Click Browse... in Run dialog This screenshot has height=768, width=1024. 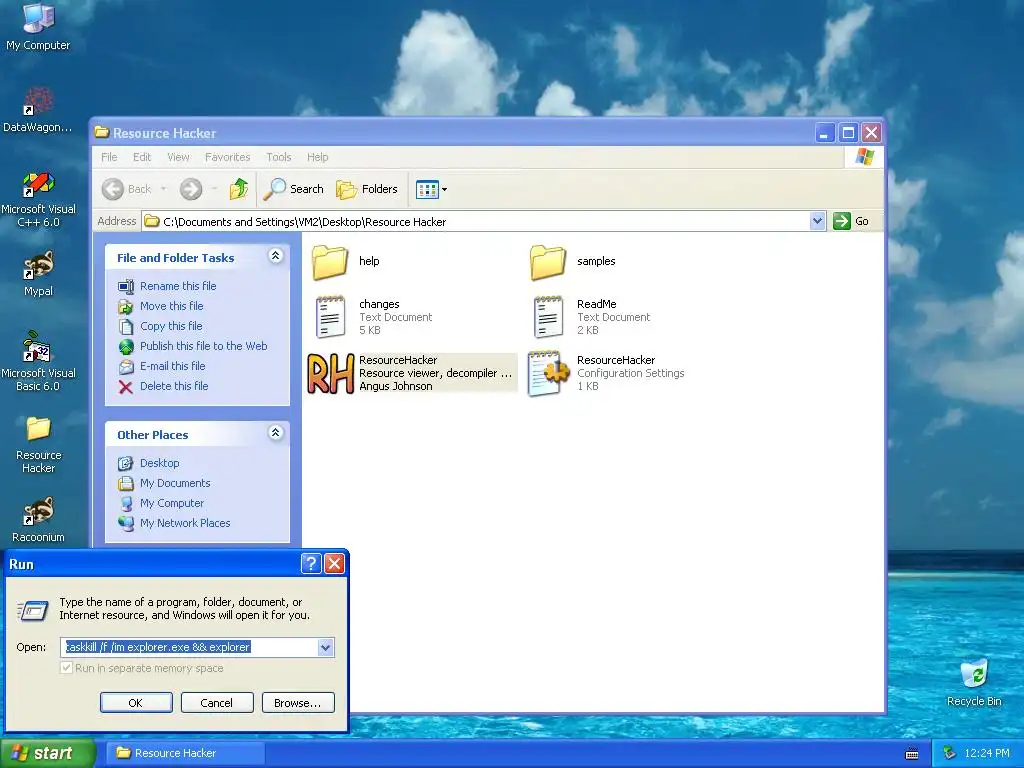coord(298,703)
